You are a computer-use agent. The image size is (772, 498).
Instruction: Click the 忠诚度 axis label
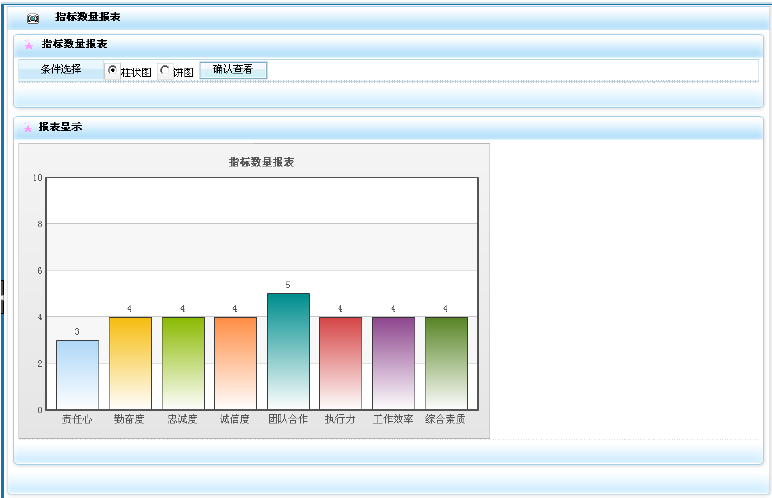[x=182, y=419]
